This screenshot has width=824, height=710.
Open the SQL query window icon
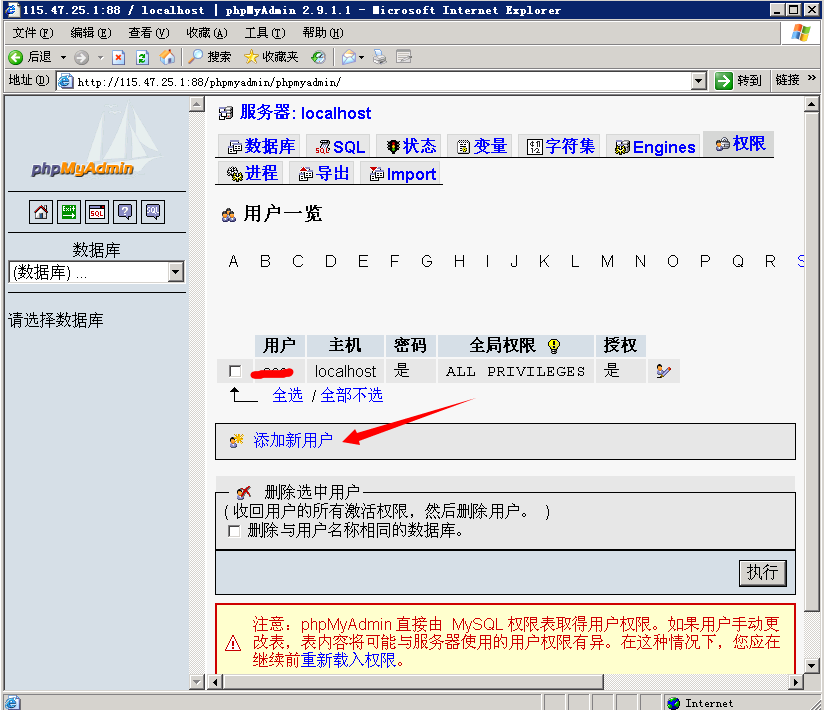(x=97, y=212)
